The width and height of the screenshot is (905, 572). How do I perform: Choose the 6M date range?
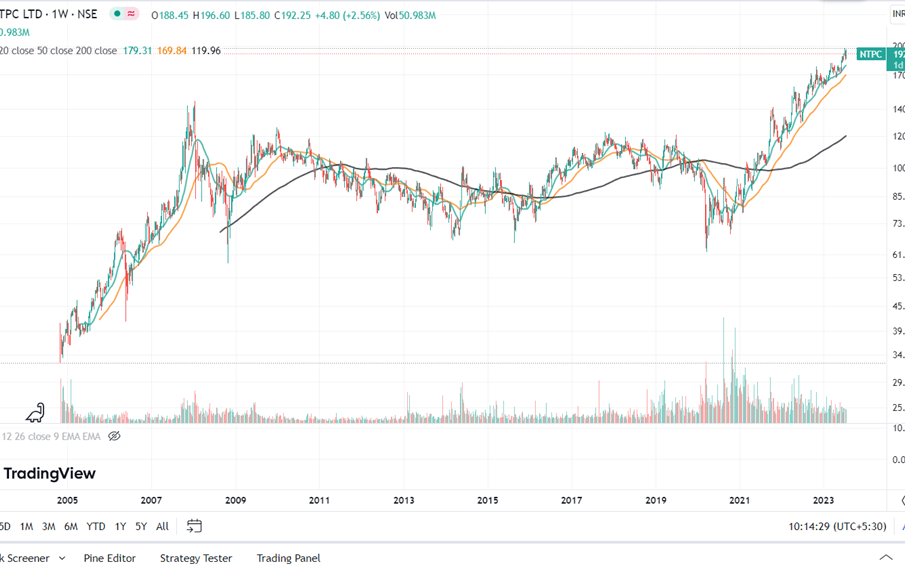(71, 526)
